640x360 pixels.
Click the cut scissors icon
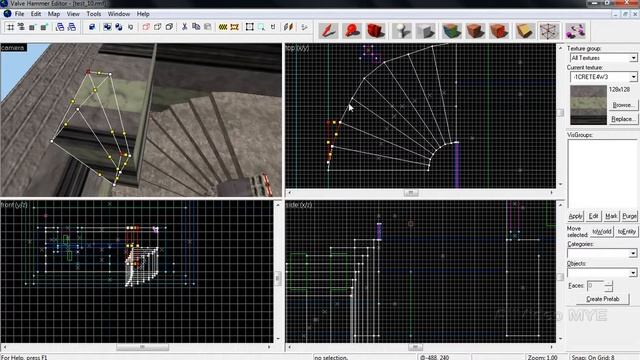click(184, 27)
